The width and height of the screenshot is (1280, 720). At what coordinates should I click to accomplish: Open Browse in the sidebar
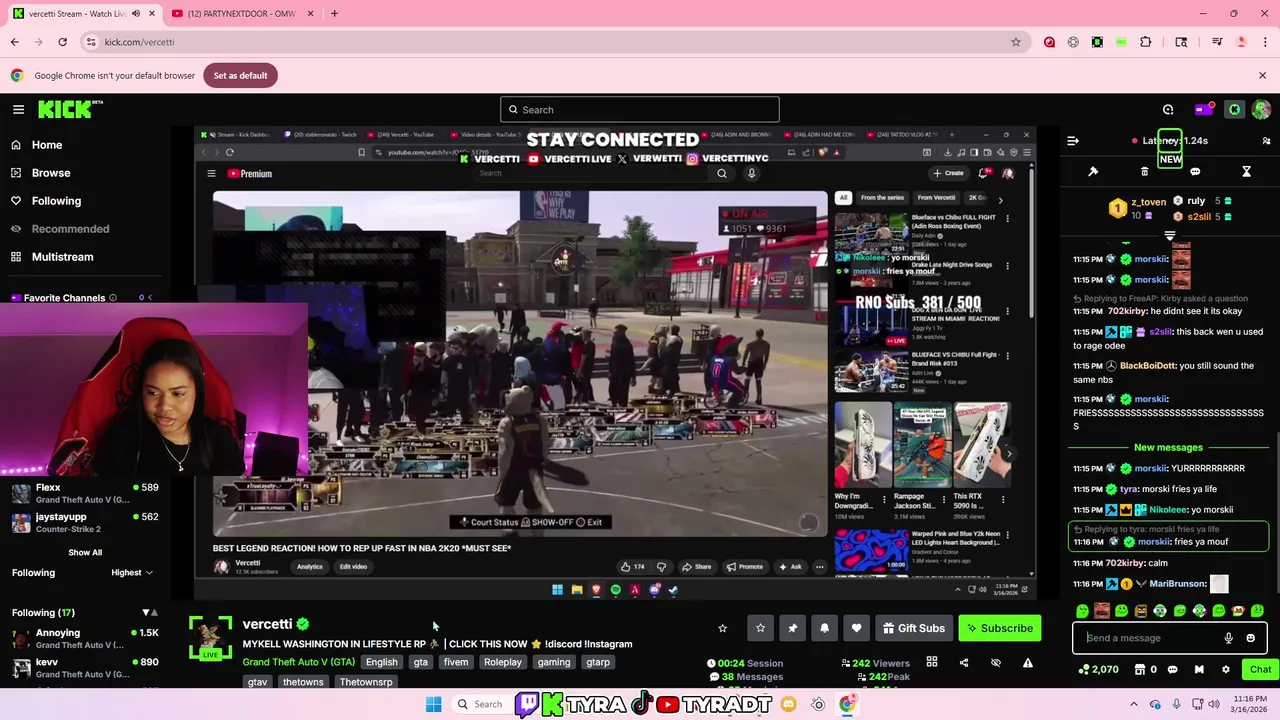coord(50,173)
